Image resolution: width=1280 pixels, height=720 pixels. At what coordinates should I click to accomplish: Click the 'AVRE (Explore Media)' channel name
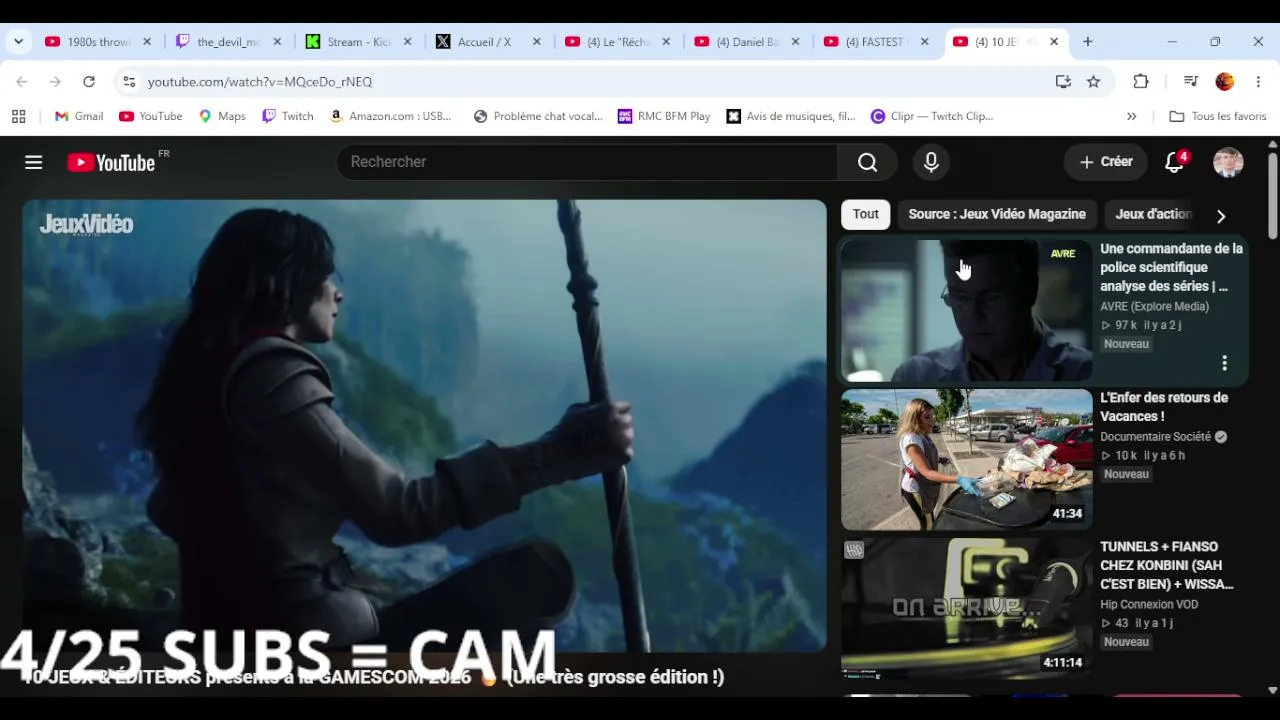coord(1154,306)
